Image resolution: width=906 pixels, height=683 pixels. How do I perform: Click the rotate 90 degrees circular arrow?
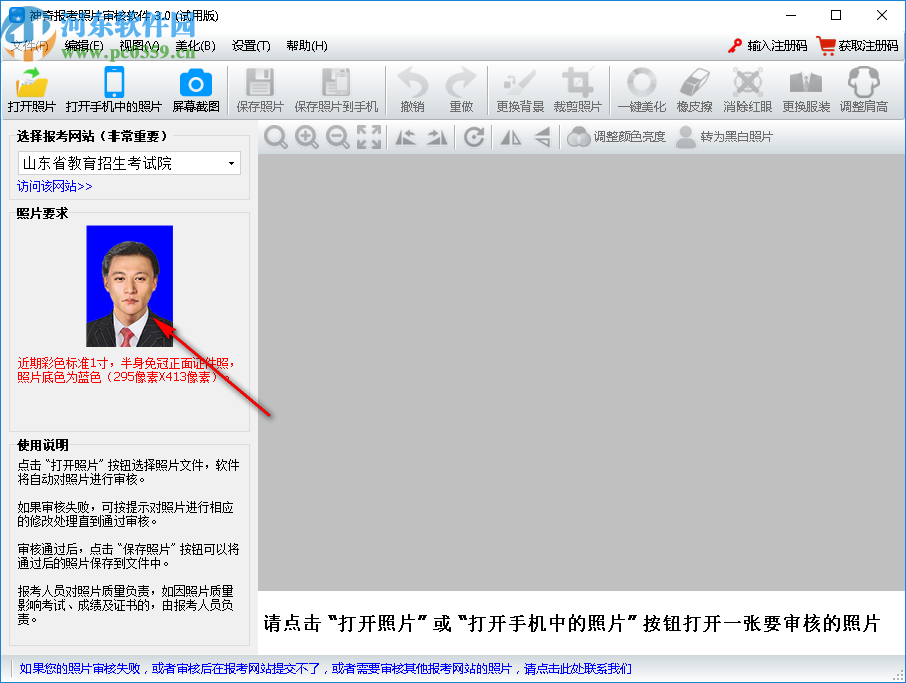474,137
